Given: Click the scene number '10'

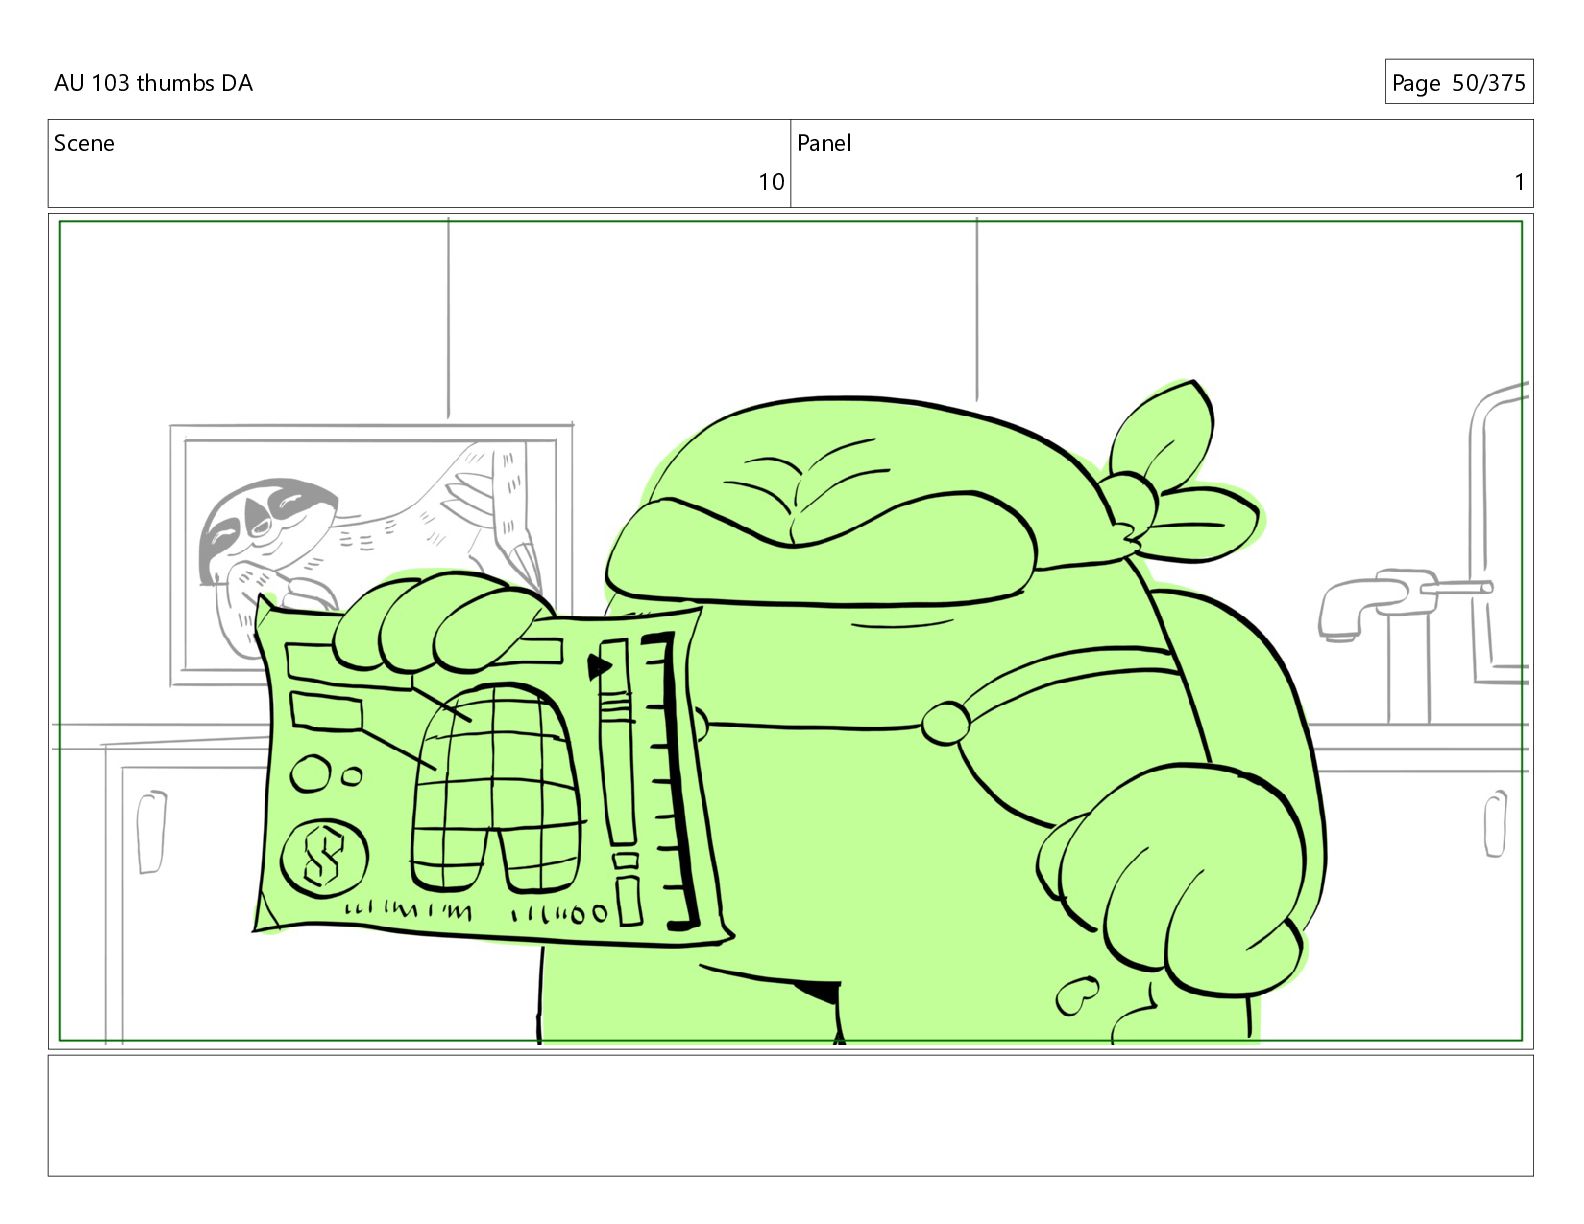Looking at the screenshot, I should [771, 182].
